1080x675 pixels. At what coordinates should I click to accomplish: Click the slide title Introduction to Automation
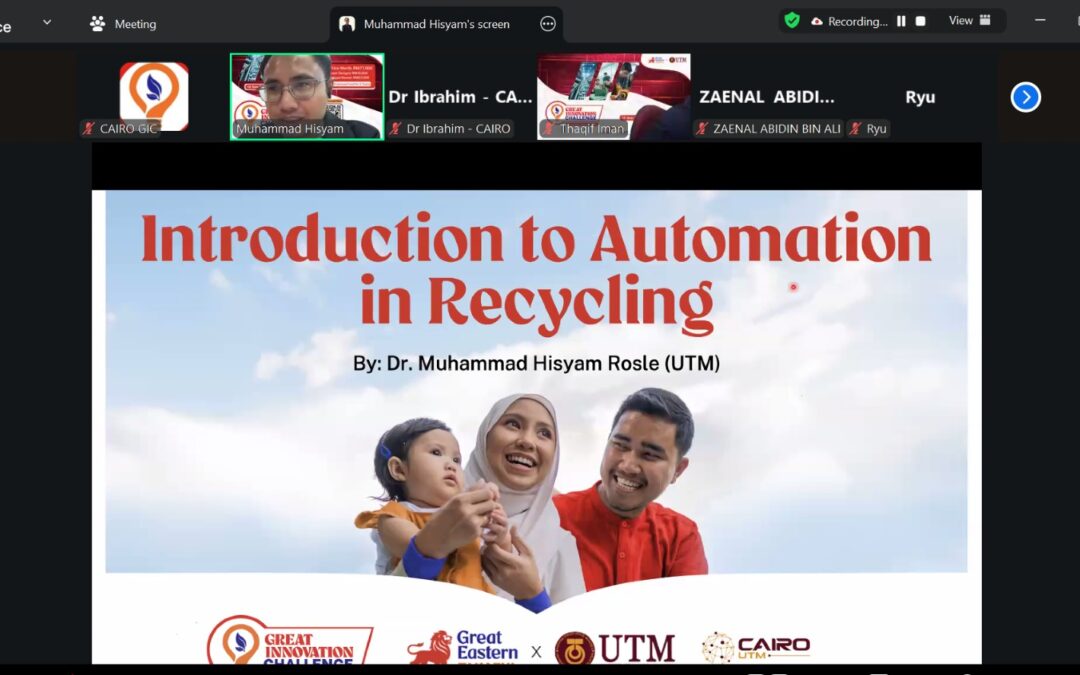click(536, 241)
